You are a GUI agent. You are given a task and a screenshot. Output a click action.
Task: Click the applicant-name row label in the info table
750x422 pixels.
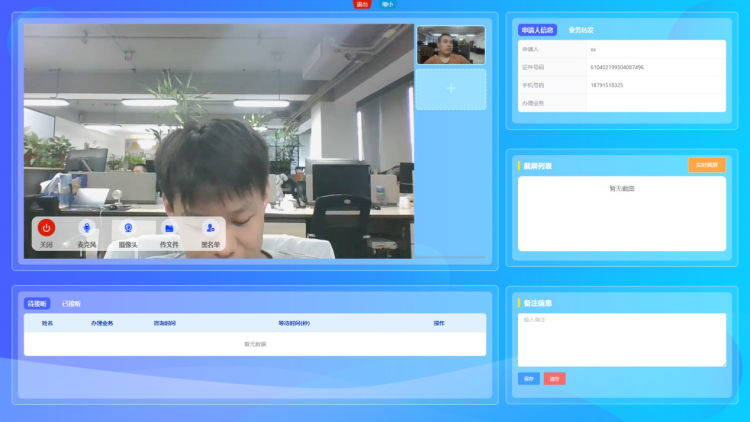[x=530, y=50]
